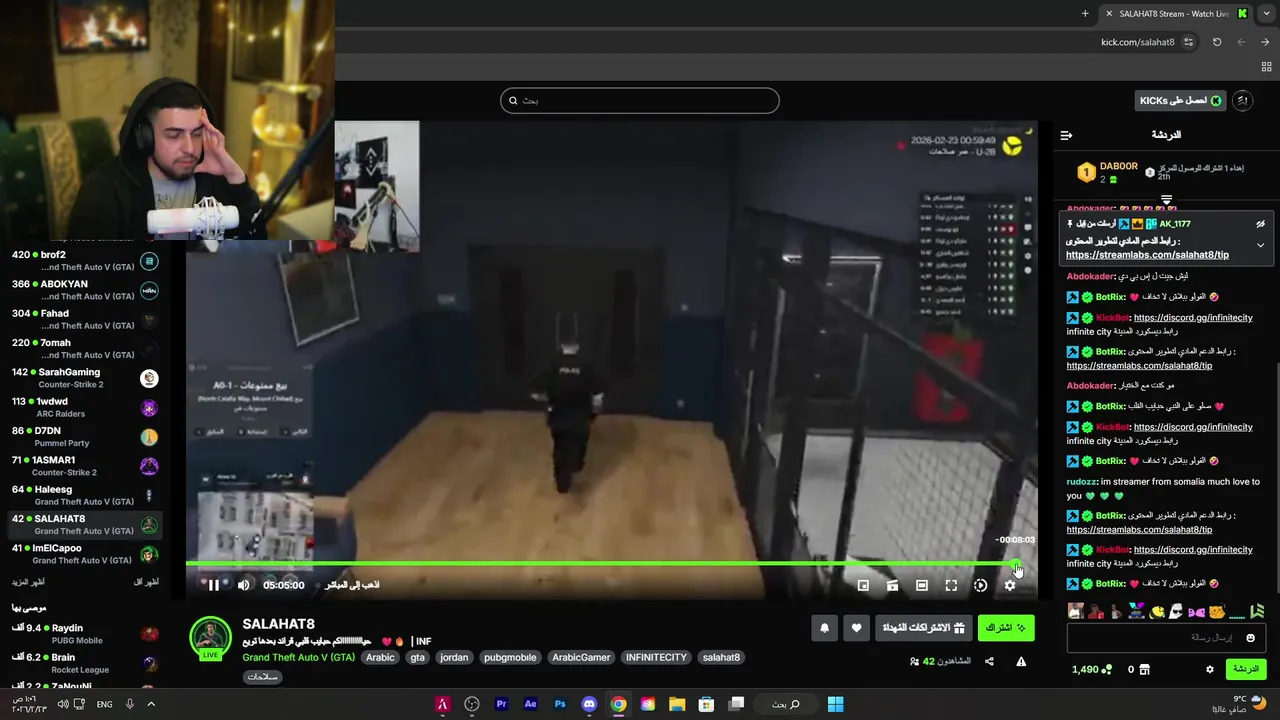Select the INFINITECITY tag
Screen dimensions: 1280x720
coord(656,657)
